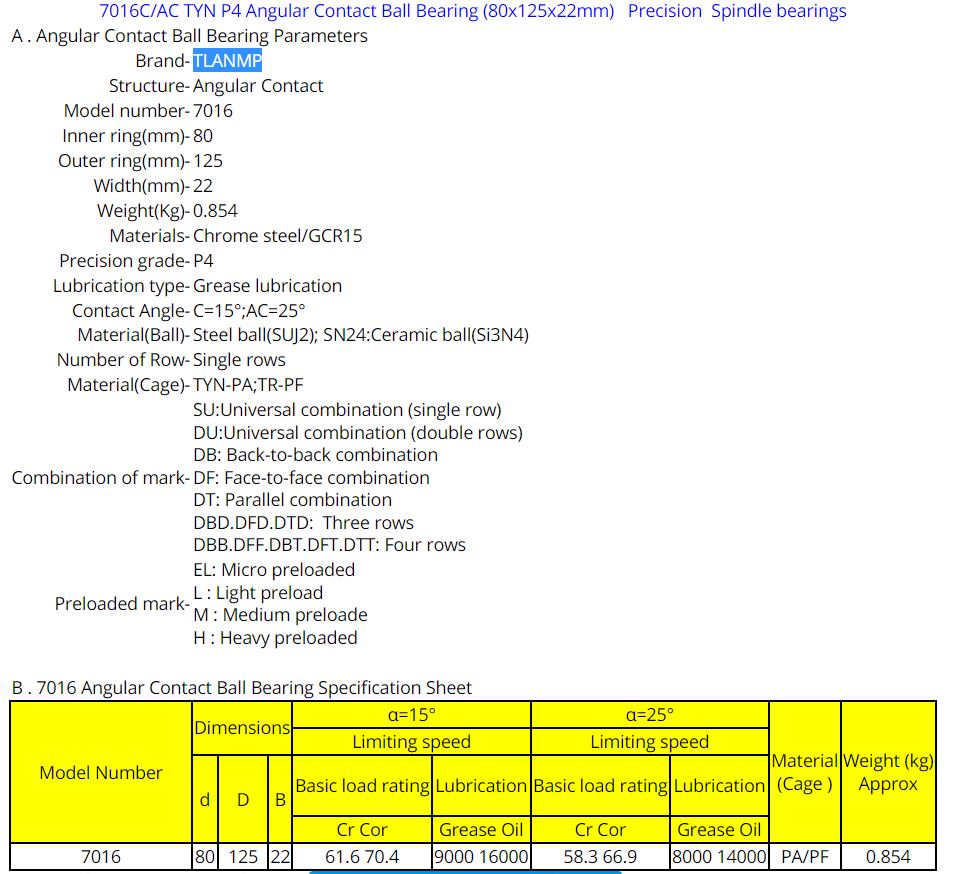Viewport: 971px width, 874px height.
Task: Click the α=15° column header
Action: (411, 715)
